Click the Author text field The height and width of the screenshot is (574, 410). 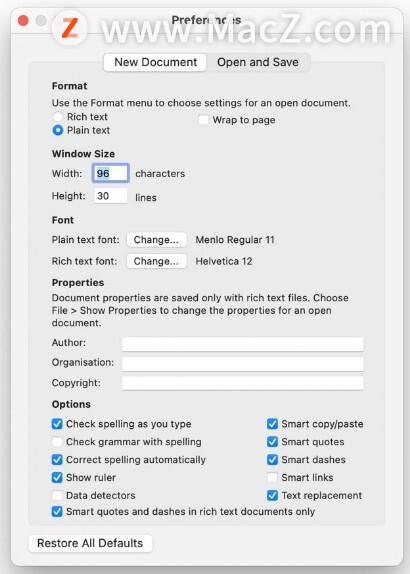243,344
